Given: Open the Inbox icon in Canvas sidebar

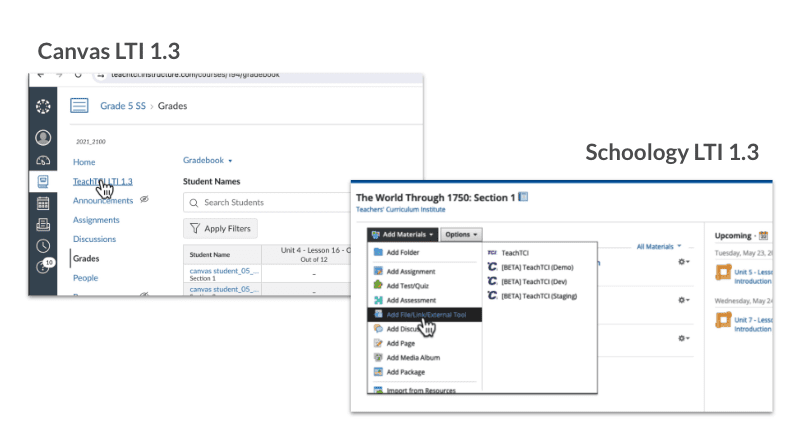Looking at the screenshot, I should pyautogui.click(x=43, y=225).
